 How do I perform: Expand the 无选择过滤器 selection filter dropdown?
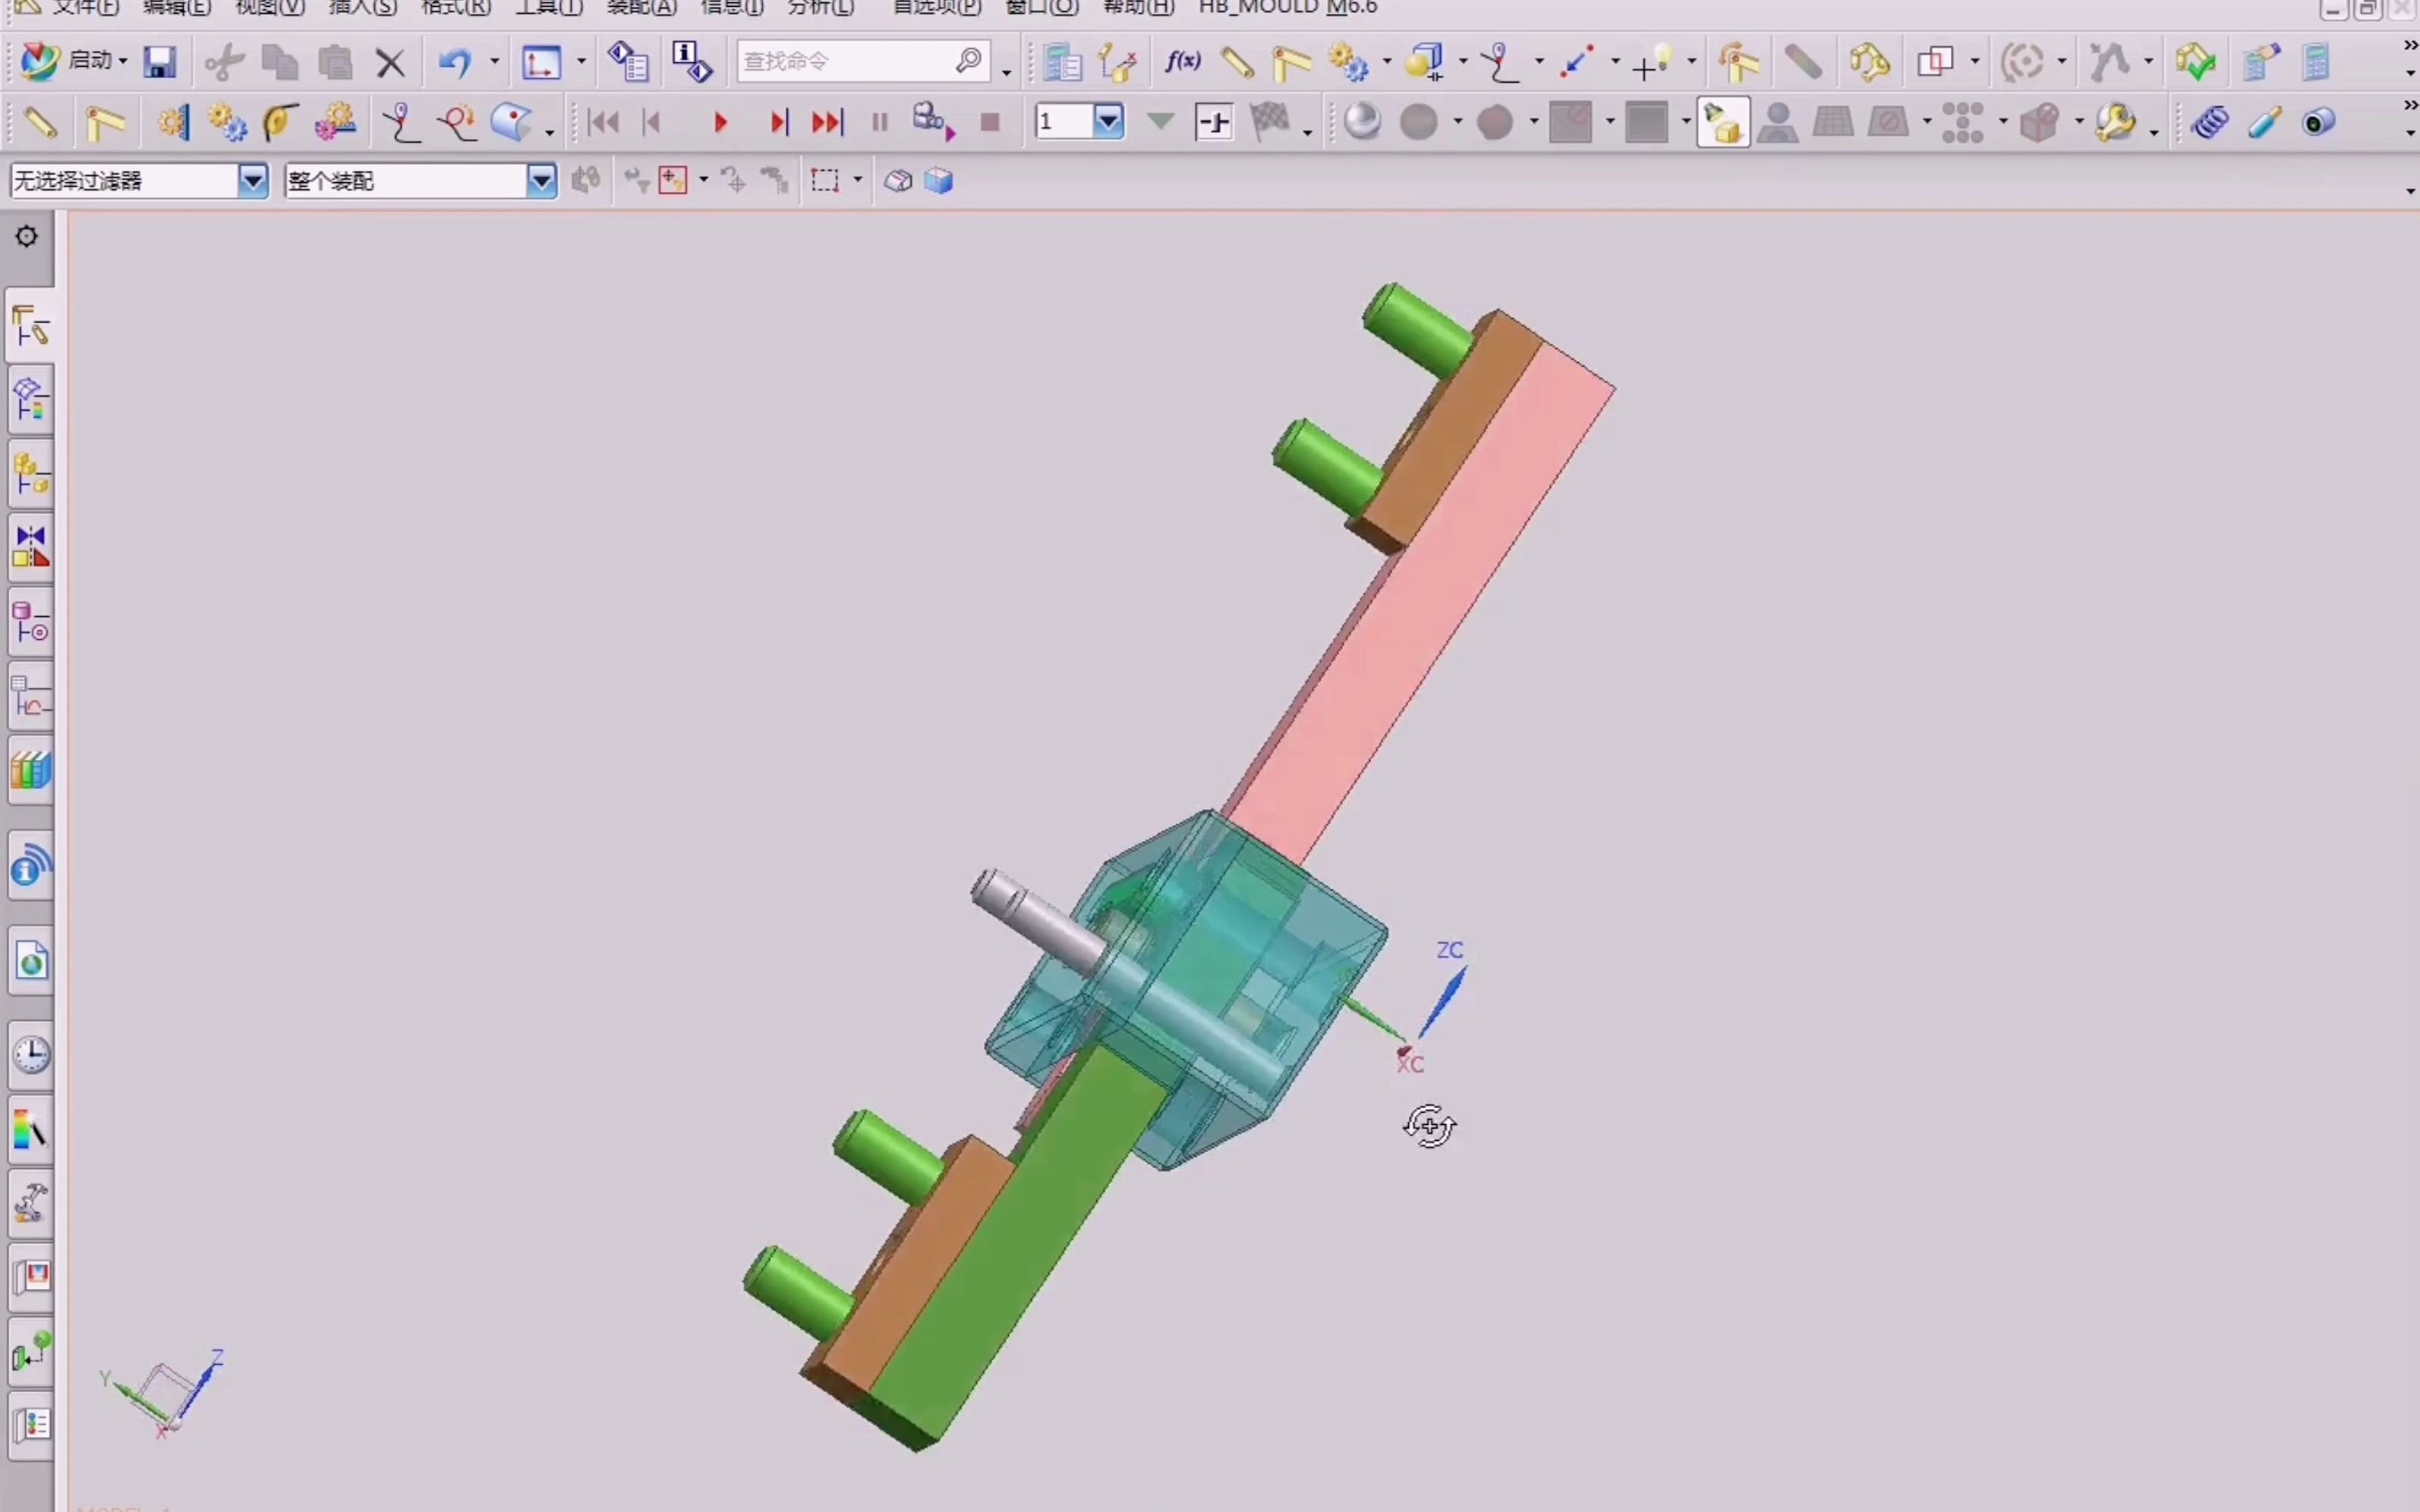253,181
